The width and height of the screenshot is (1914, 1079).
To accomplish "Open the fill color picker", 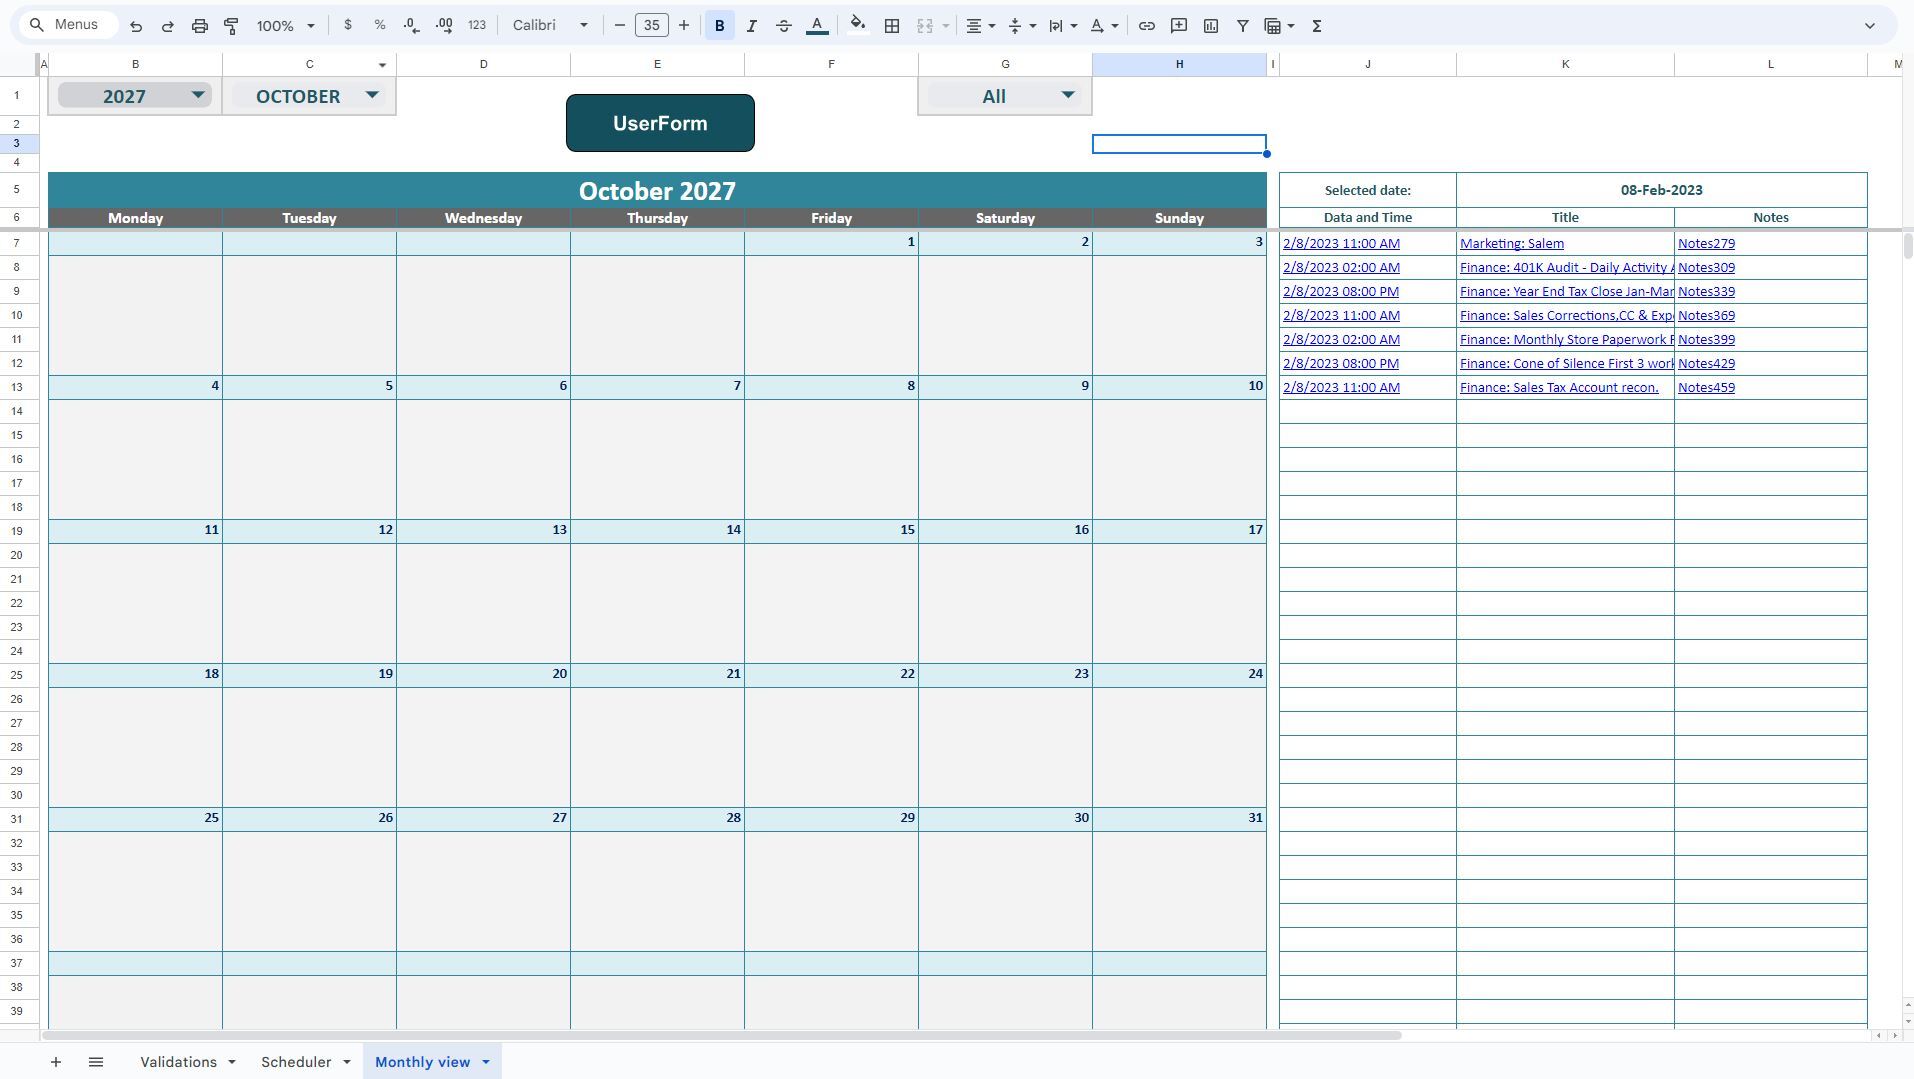I will (858, 26).
